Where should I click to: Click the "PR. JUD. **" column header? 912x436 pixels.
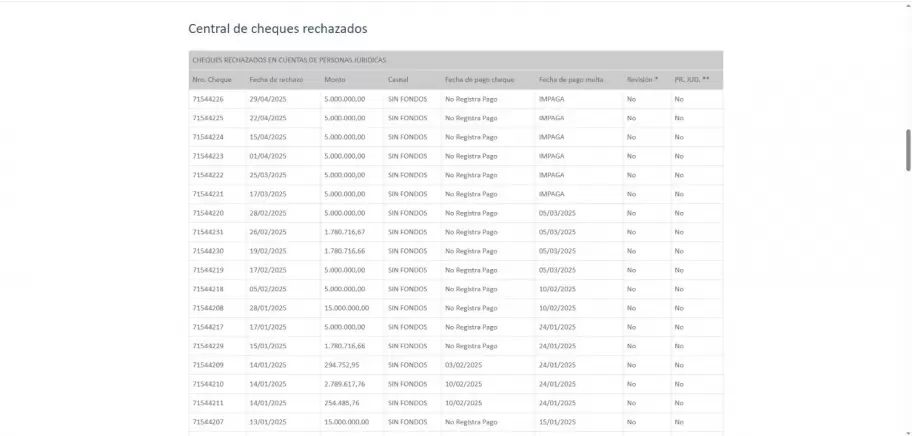click(x=692, y=80)
